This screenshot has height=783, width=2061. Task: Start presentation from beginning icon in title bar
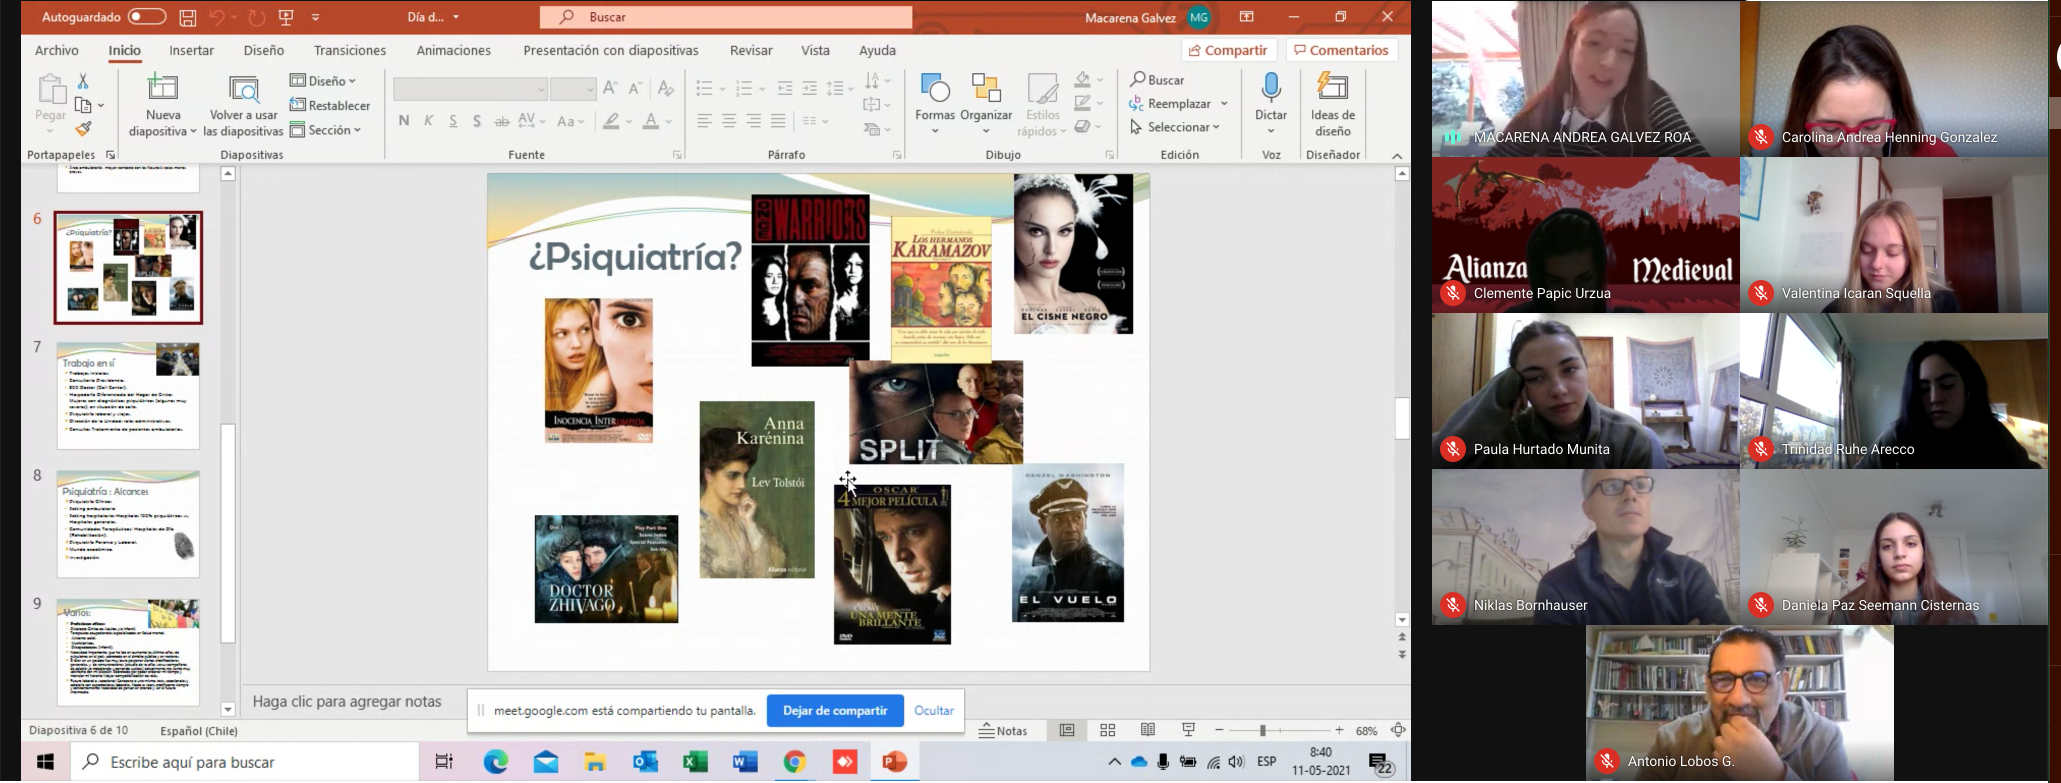click(x=287, y=17)
